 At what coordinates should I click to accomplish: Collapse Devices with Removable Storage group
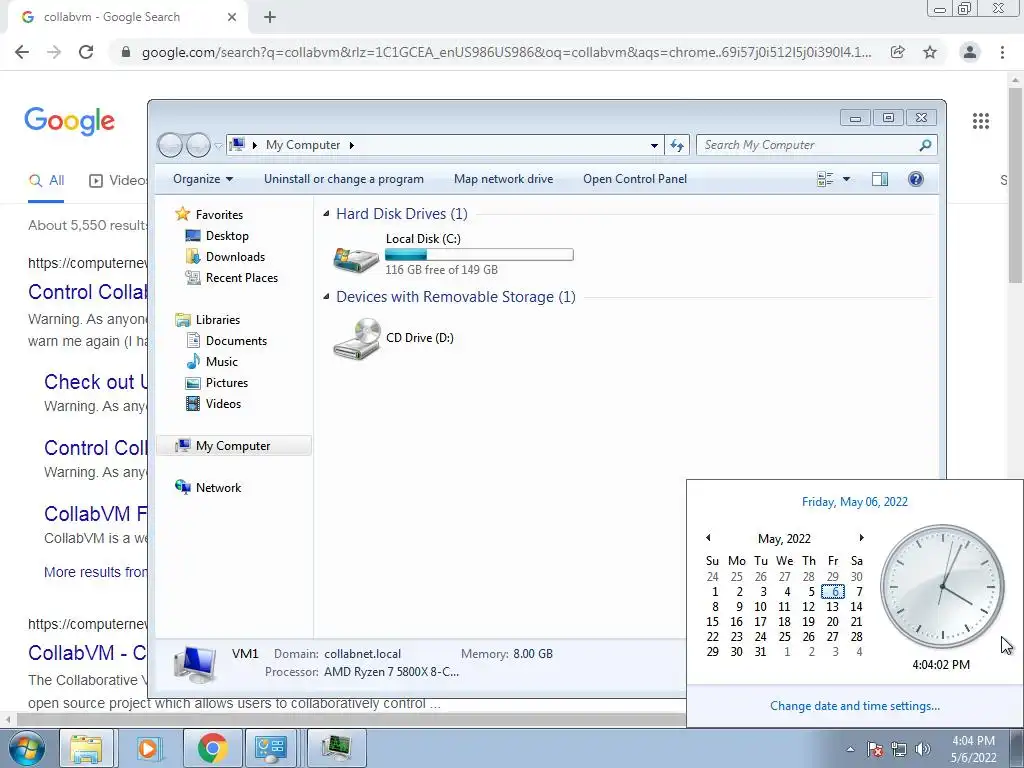tap(327, 296)
